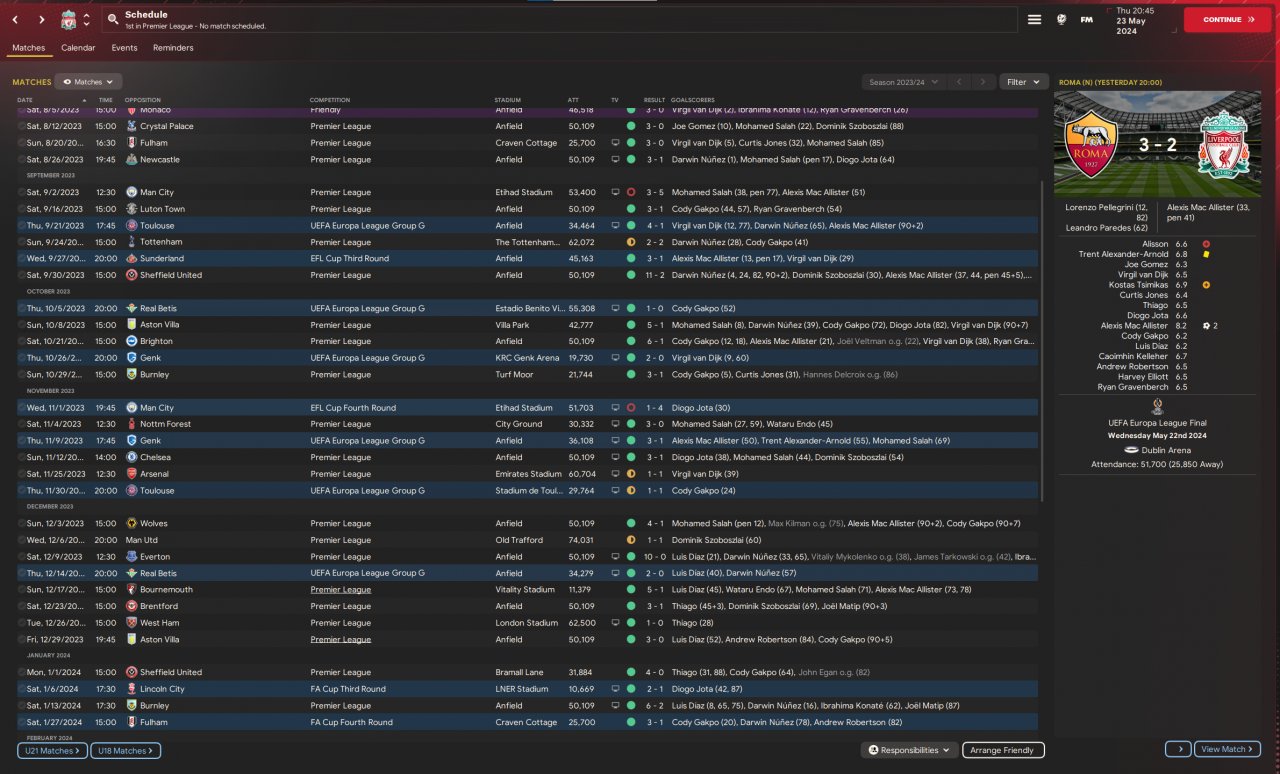Screen dimensions: 1280x774
Task: Open the hamburger menu icon in the top bar
Action: tap(1034, 20)
